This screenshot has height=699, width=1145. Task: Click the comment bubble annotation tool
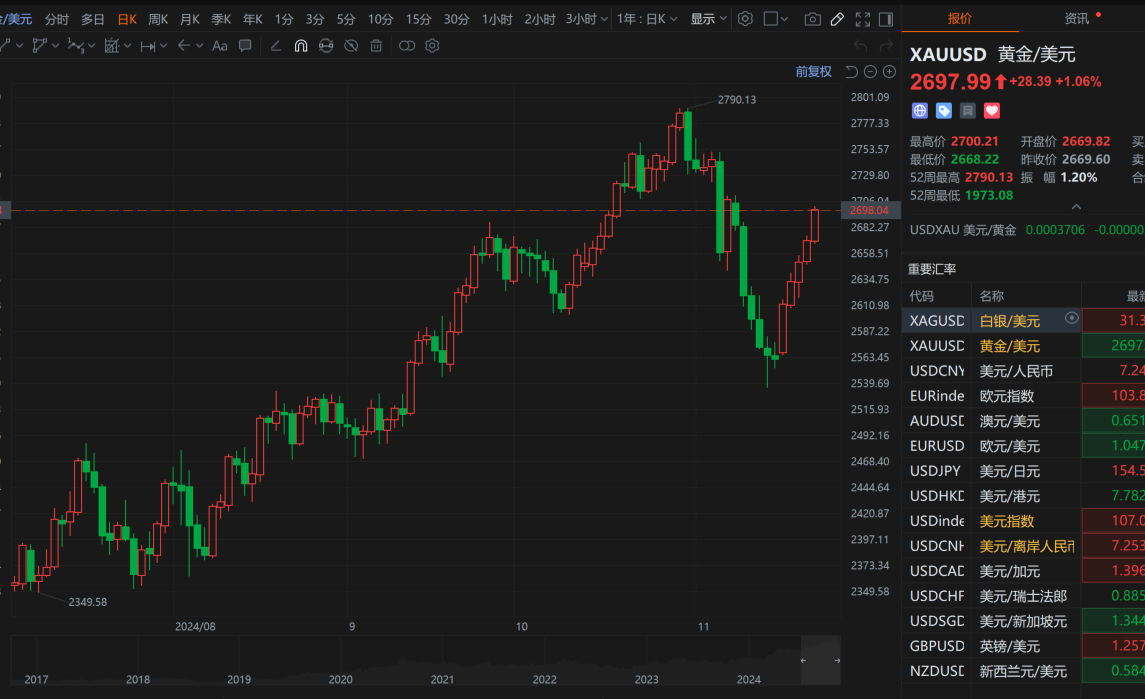[246, 46]
